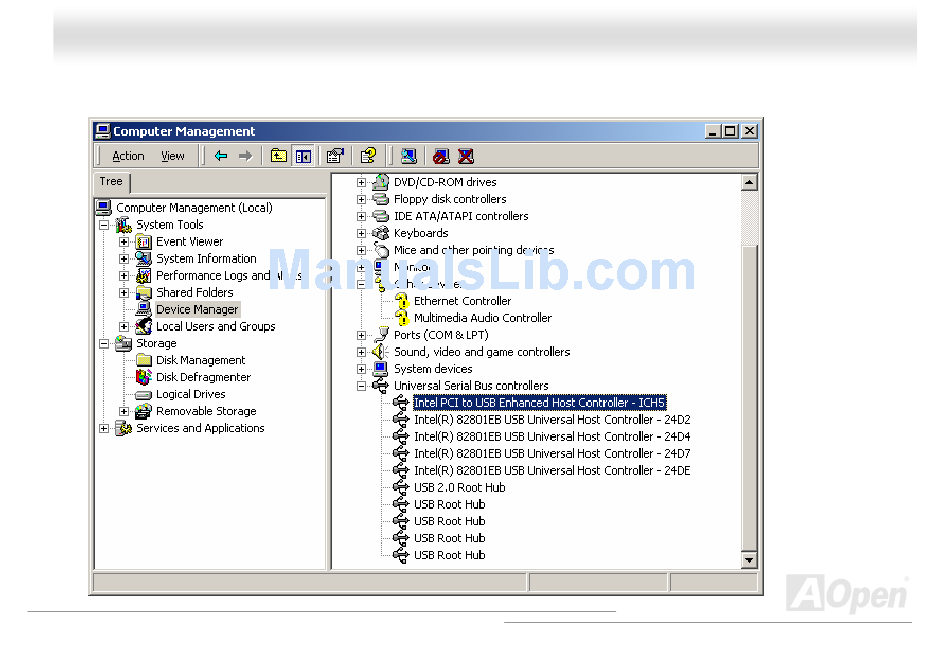This screenshot has width=950, height=647.
Task: Expand Ports (COM & LPT) category
Action: [362, 335]
